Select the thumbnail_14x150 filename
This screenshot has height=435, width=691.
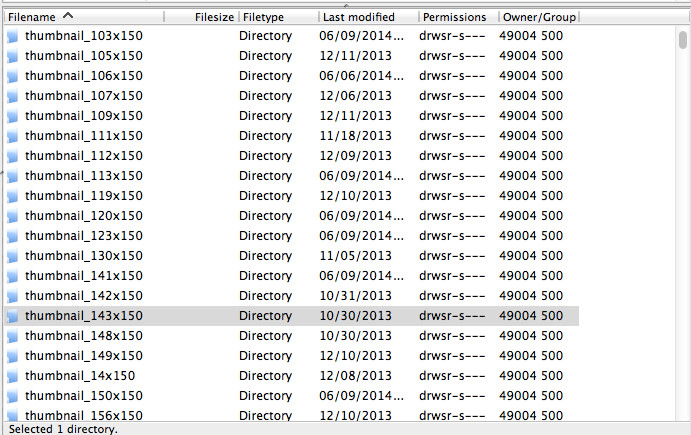pyautogui.click(x=80, y=376)
